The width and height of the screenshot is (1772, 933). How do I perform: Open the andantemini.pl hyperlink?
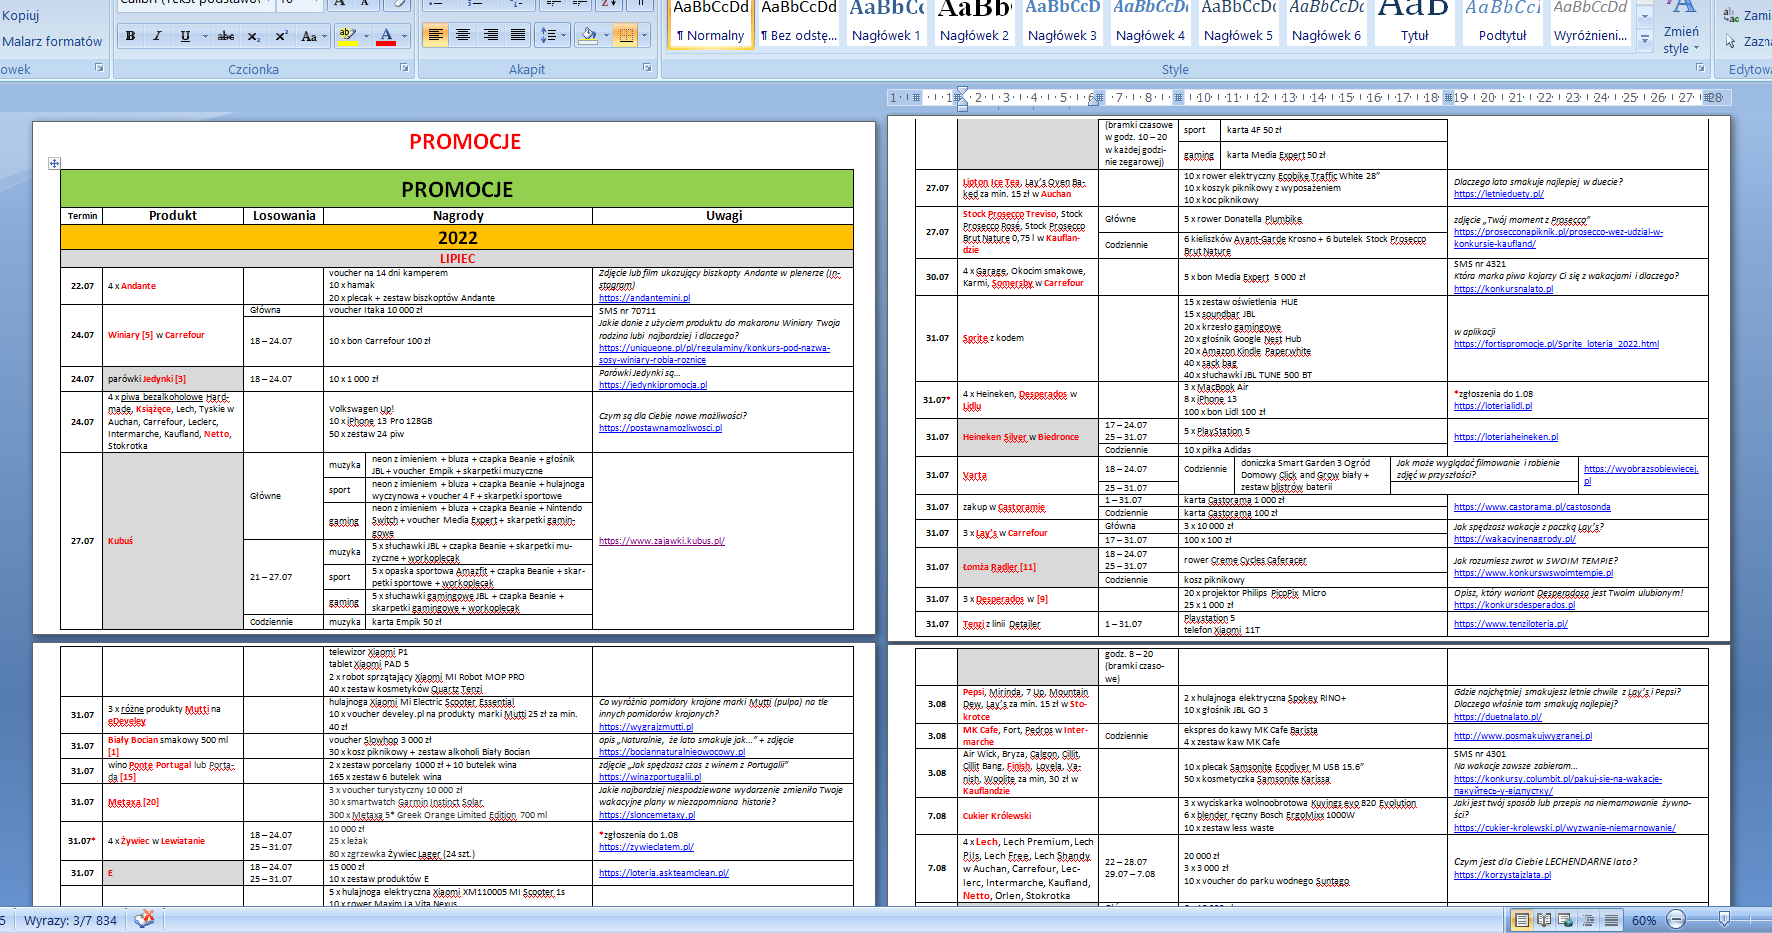point(644,298)
